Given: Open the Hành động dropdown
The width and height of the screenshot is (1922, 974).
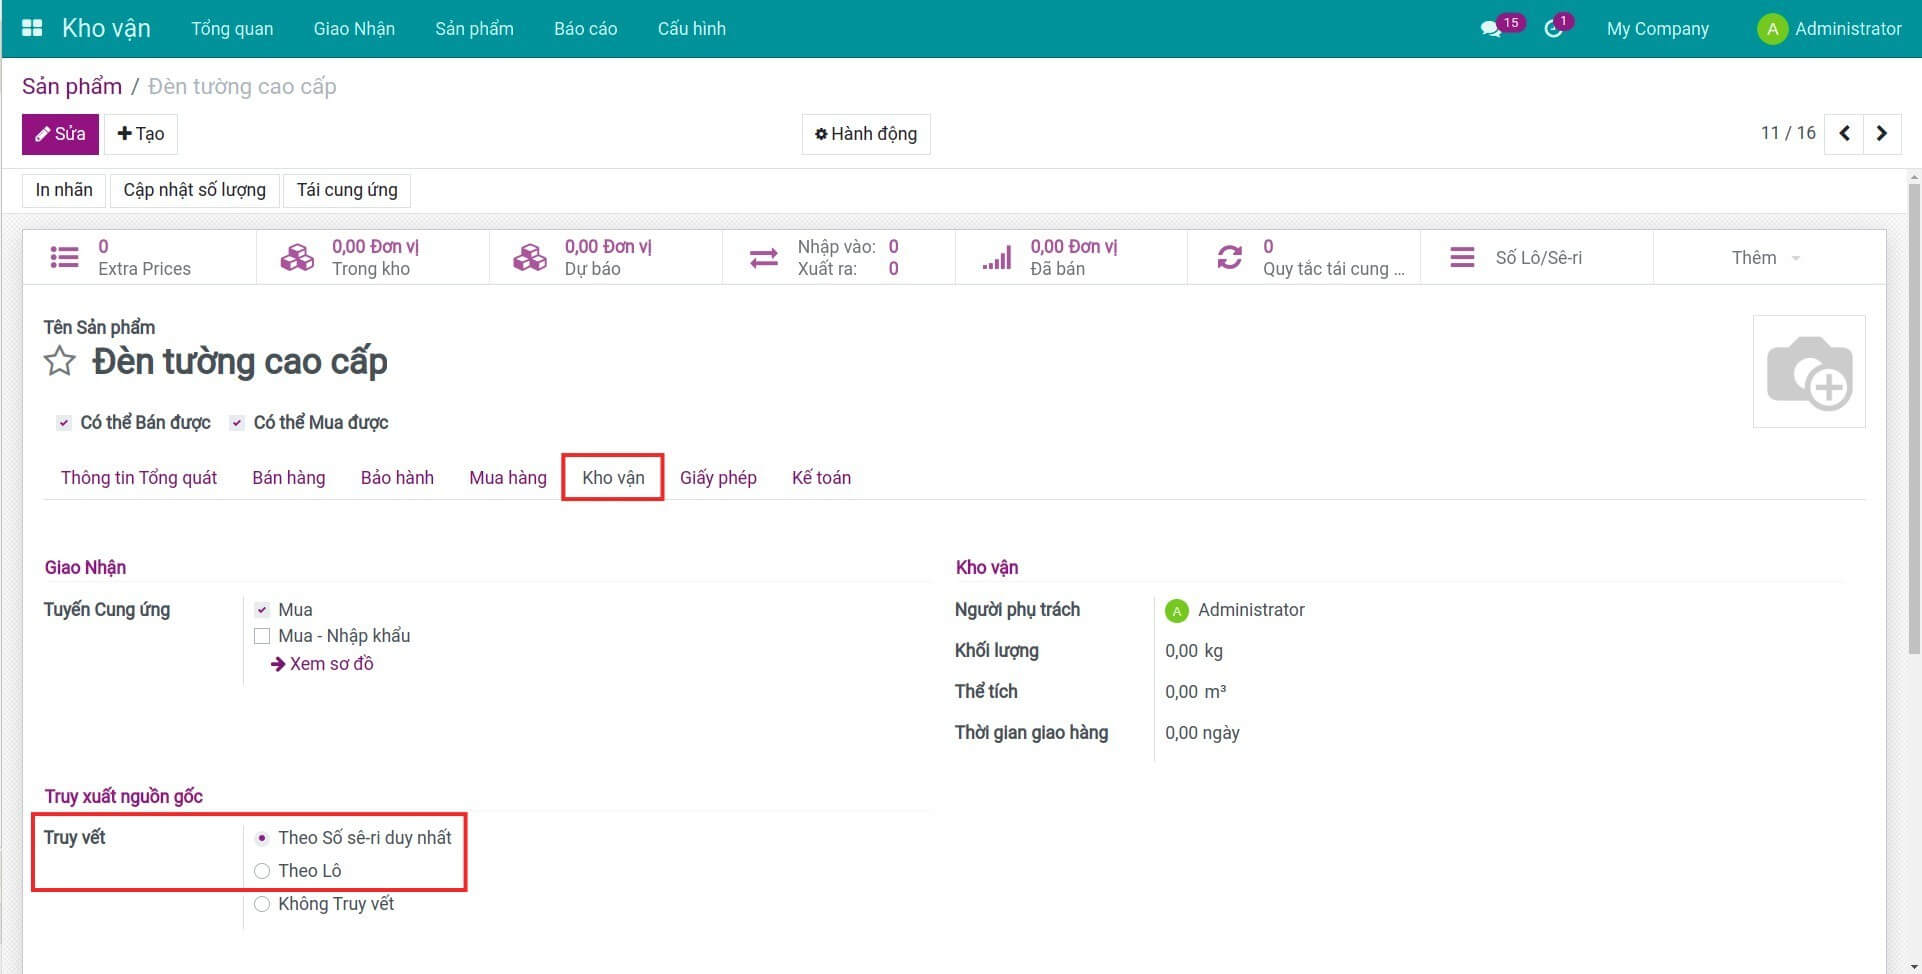Looking at the screenshot, I should tap(866, 134).
